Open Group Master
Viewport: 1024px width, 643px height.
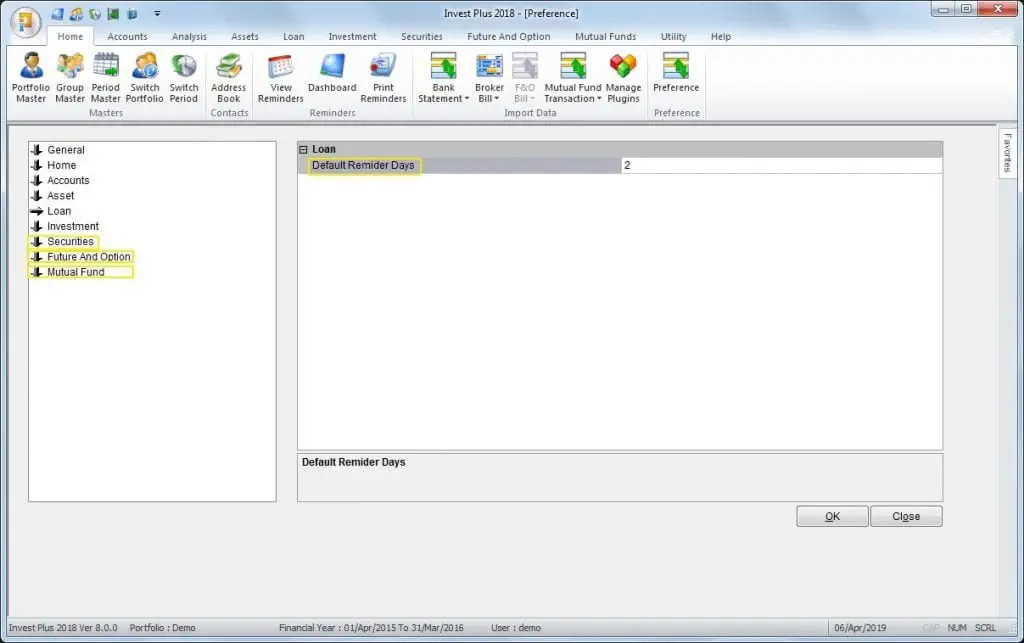coord(70,78)
